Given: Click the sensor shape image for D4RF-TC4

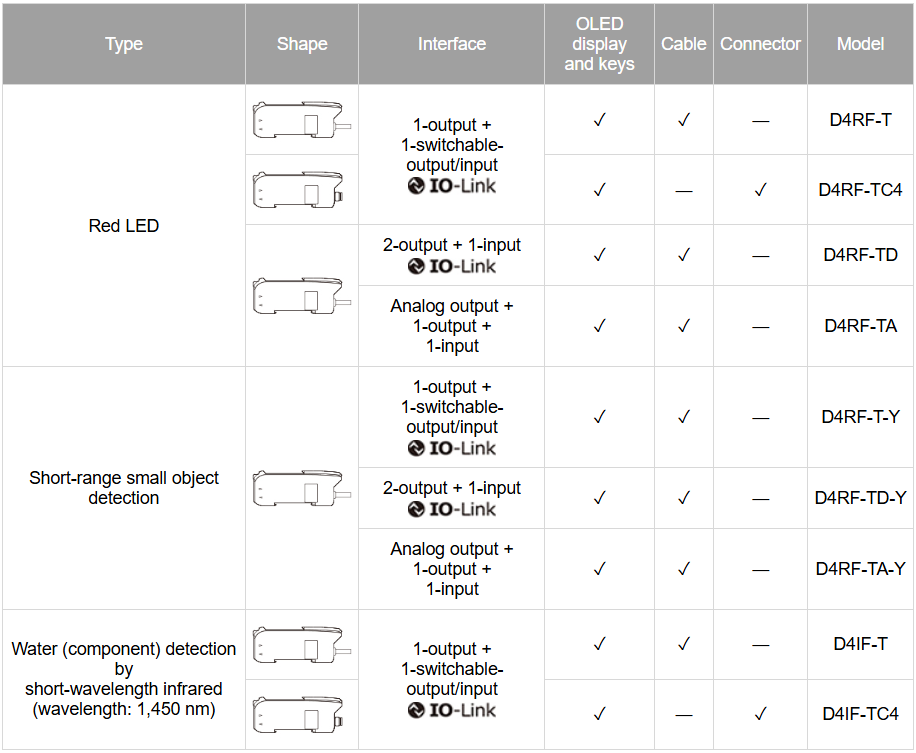Looking at the screenshot, I should point(301,189).
